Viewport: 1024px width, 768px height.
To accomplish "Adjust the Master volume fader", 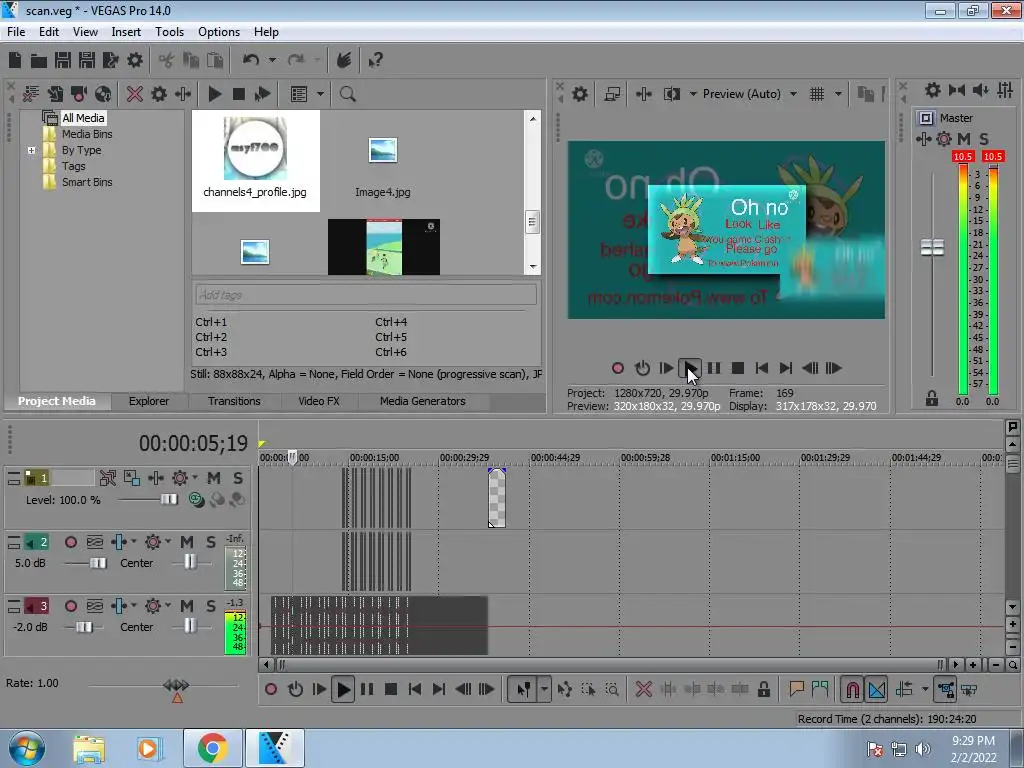I will 932,248.
